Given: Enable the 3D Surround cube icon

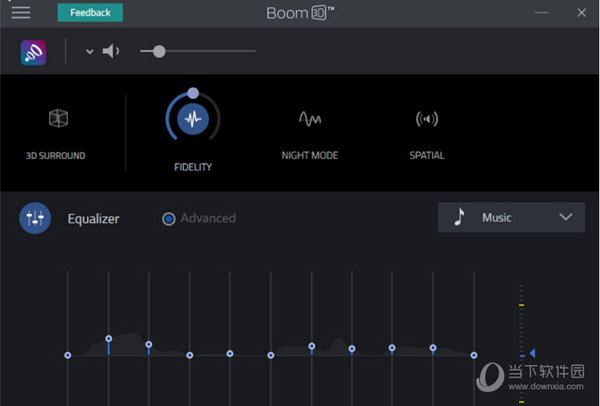Looking at the screenshot, I should pyautogui.click(x=59, y=118).
